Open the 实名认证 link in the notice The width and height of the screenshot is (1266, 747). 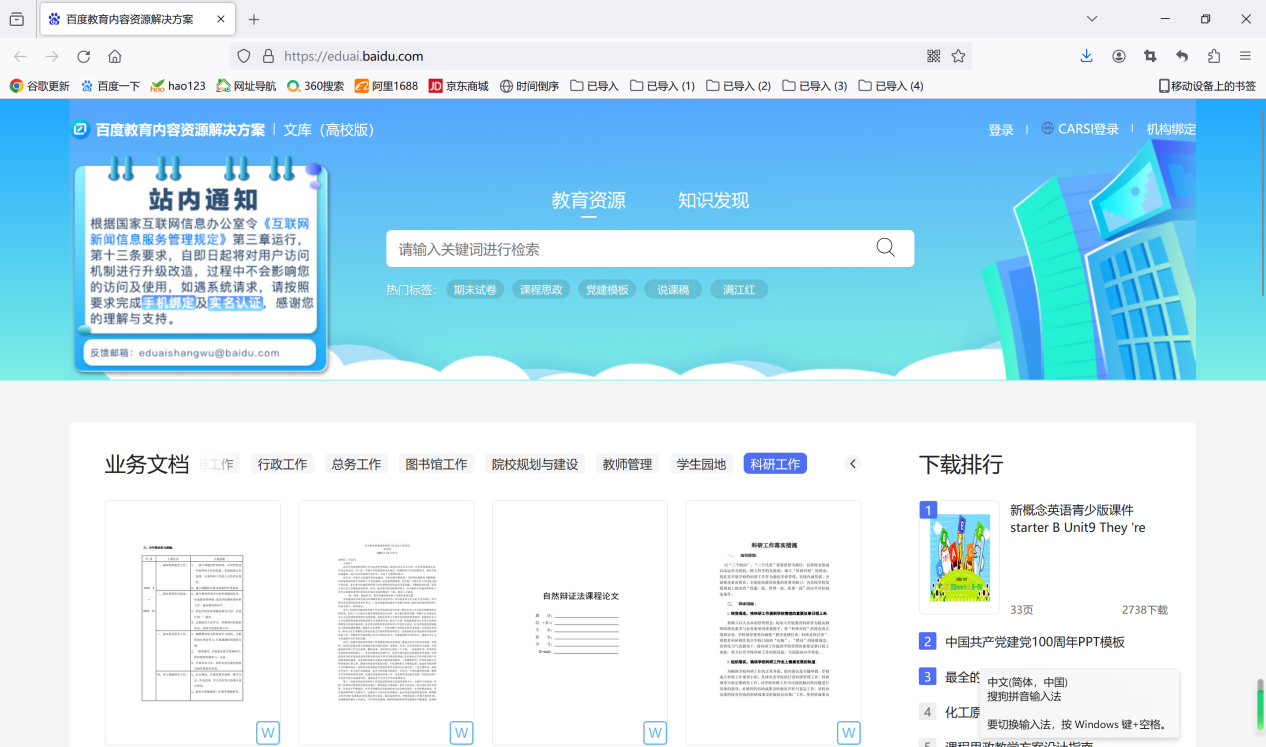[x=235, y=302]
